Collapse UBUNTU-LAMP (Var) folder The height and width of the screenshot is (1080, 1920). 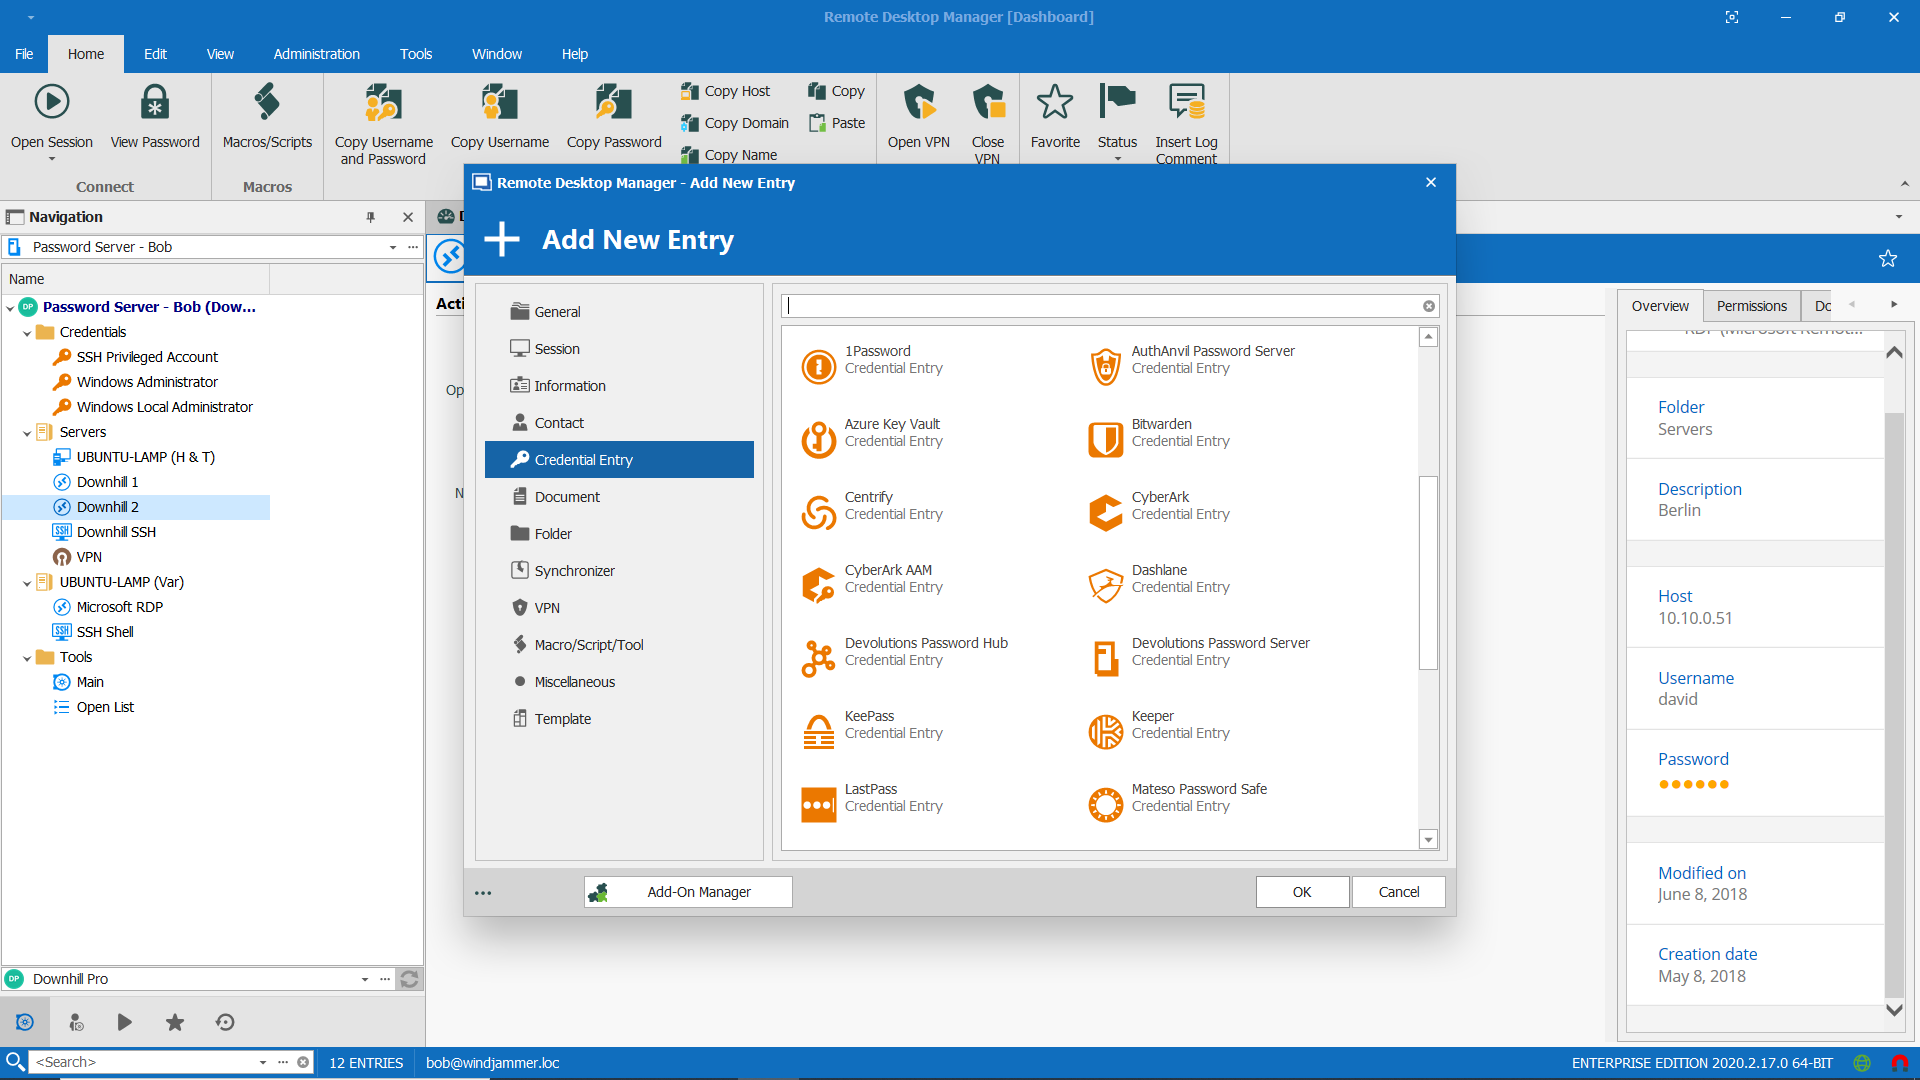point(27,583)
